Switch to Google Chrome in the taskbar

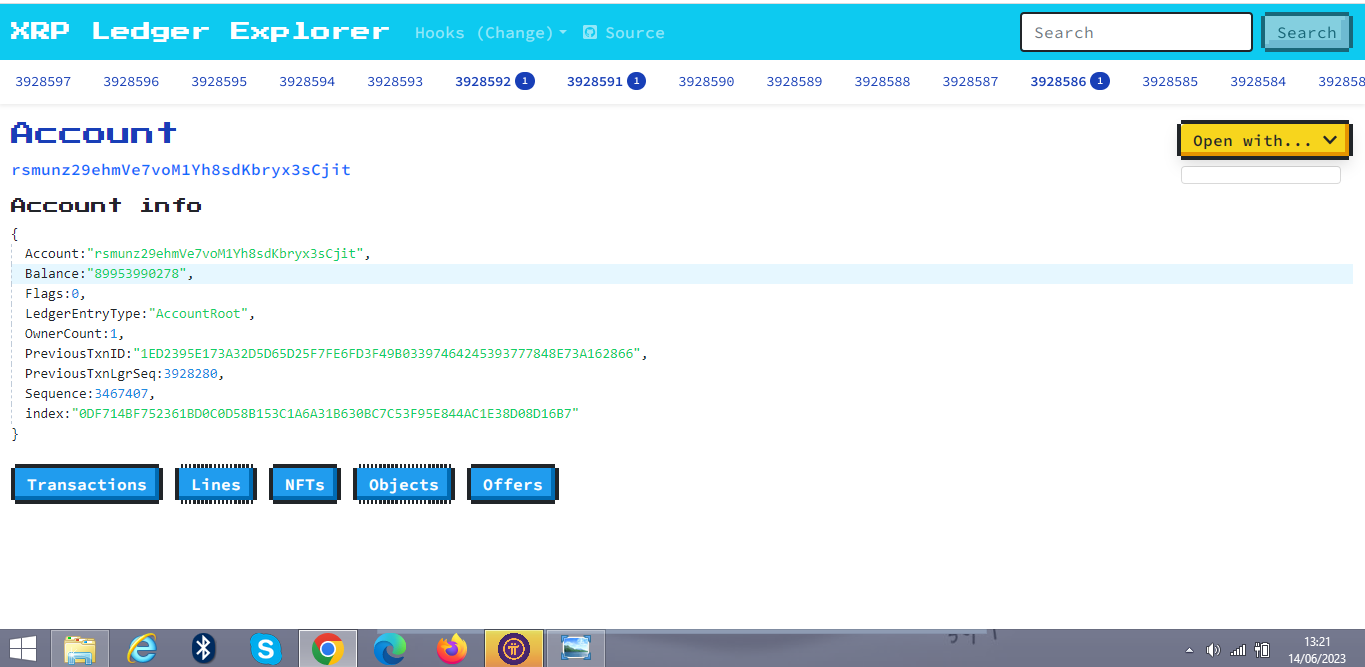click(x=327, y=649)
